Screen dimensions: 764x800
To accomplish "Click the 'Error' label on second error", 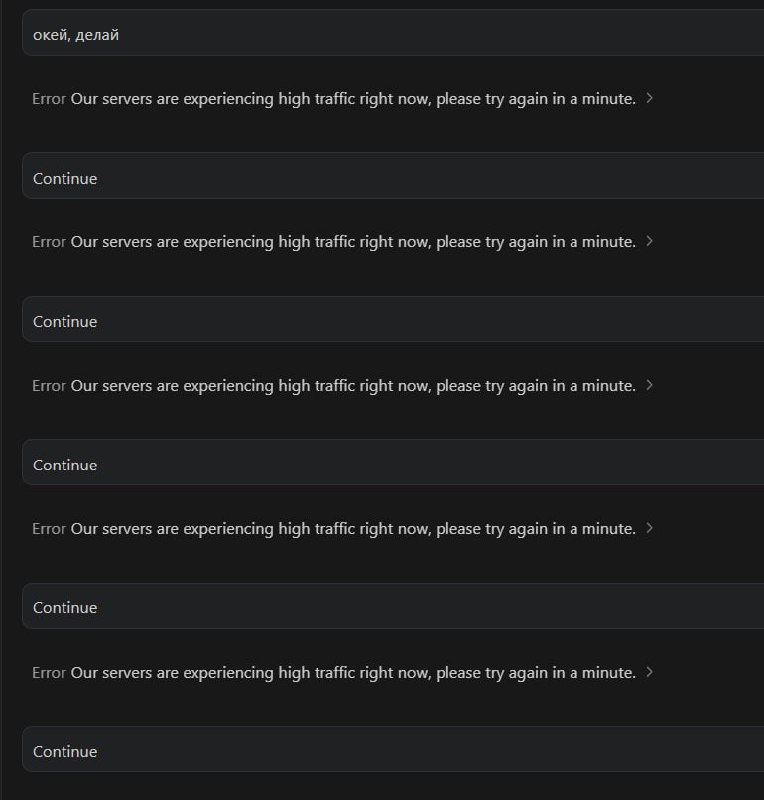I will pos(49,241).
